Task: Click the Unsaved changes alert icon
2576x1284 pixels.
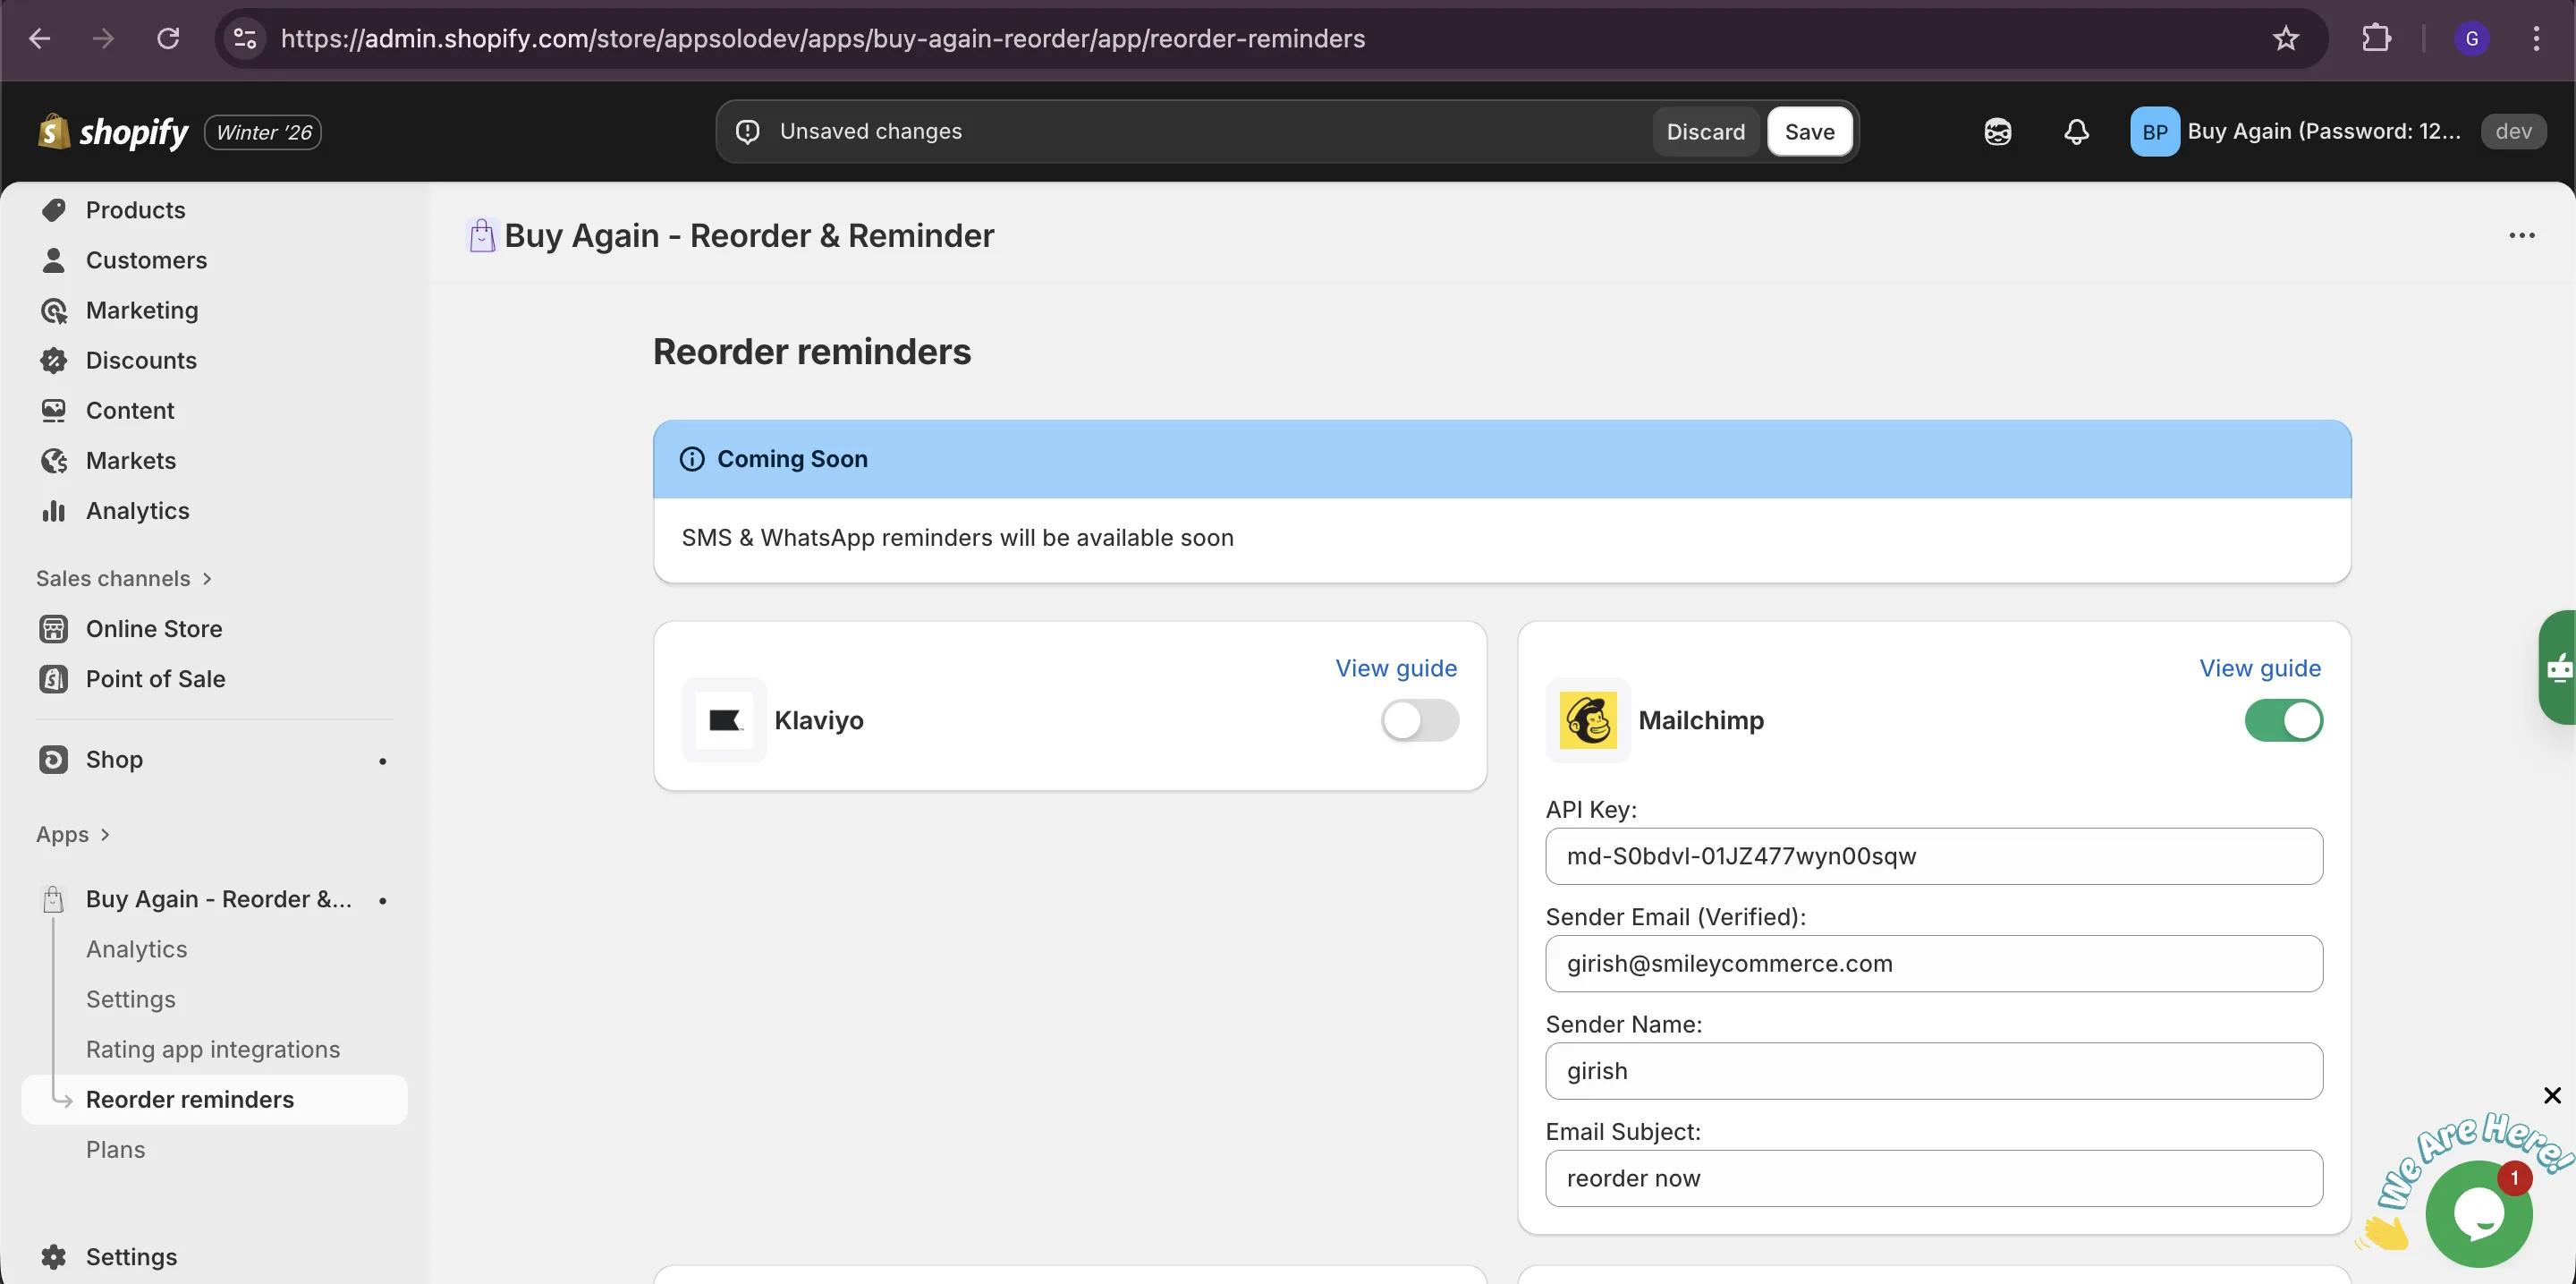Action: click(748, 132)
